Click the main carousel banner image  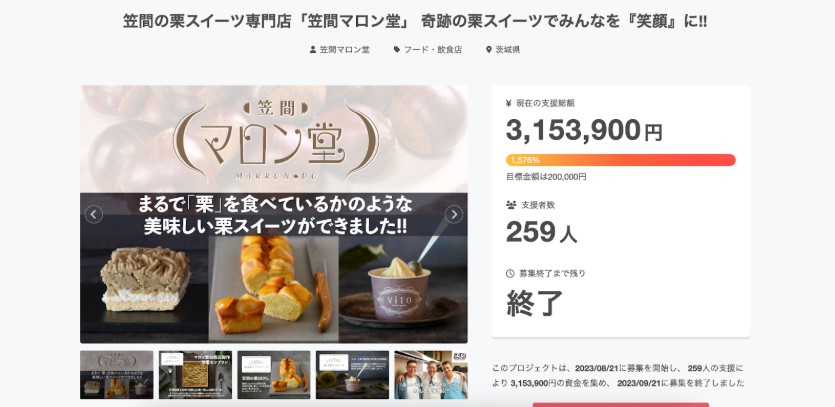[274, 214]
